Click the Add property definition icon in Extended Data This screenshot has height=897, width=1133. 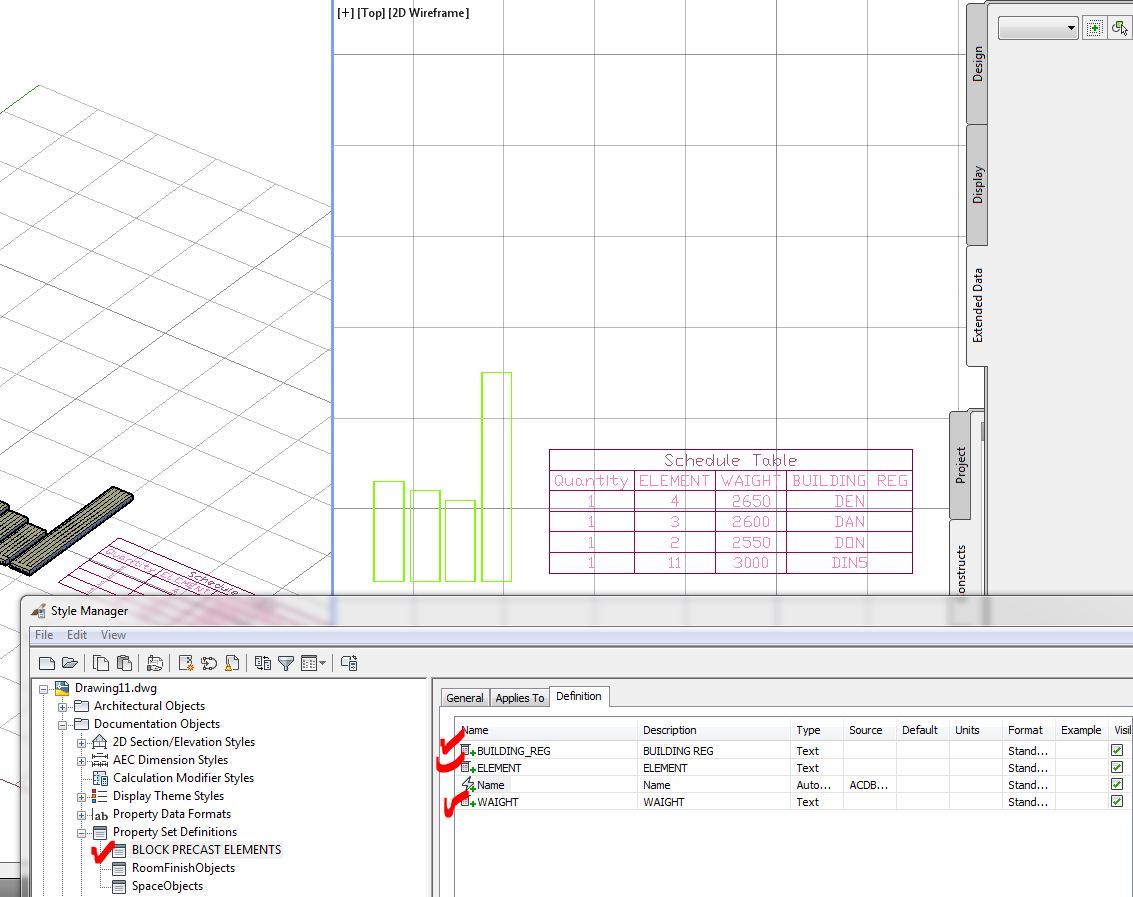pos(1095,27)
